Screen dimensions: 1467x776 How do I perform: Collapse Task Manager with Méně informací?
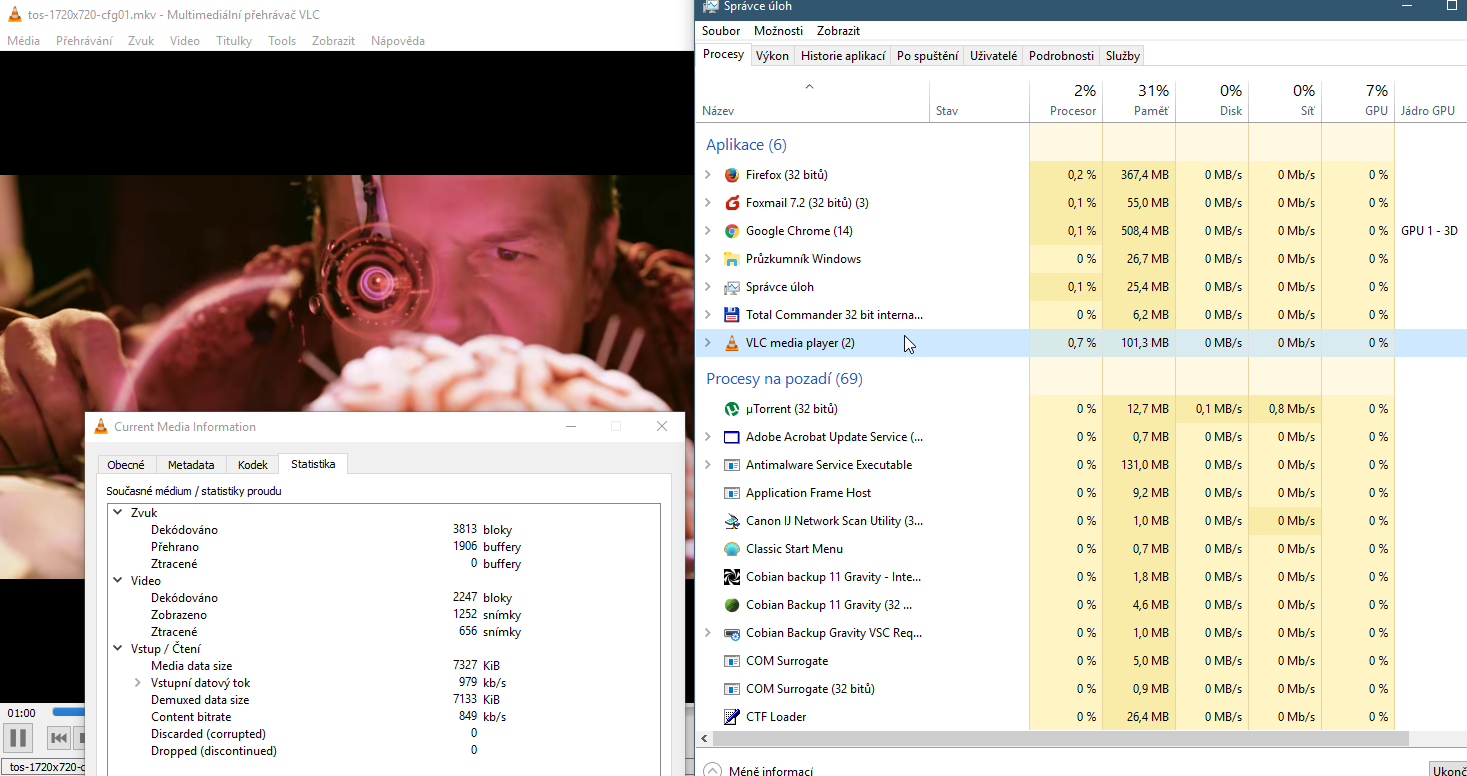click(x=757, y=771)
